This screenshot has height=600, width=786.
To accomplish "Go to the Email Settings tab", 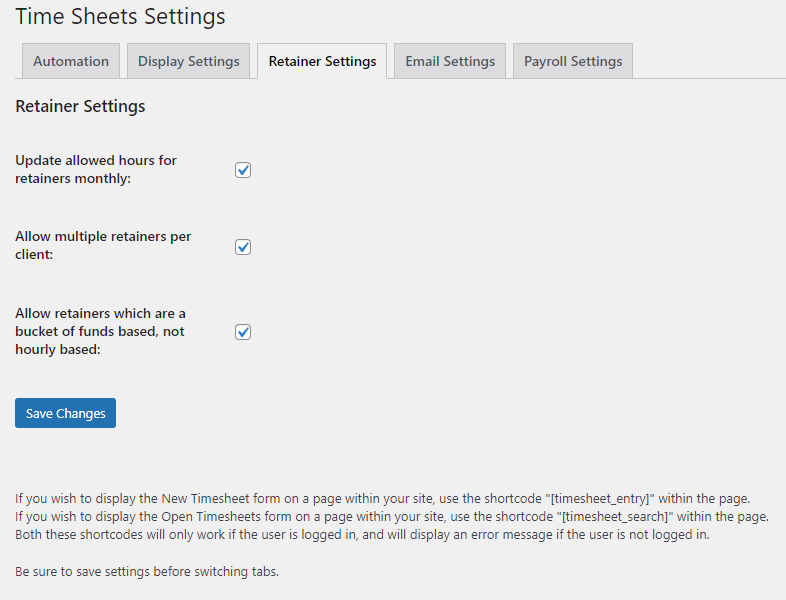I will tap(450, 61).
